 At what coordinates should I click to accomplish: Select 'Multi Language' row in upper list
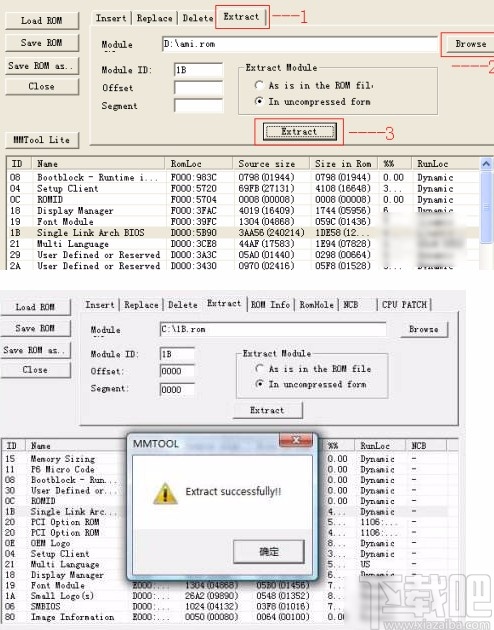pyautogui.click(x=243, y=244)
